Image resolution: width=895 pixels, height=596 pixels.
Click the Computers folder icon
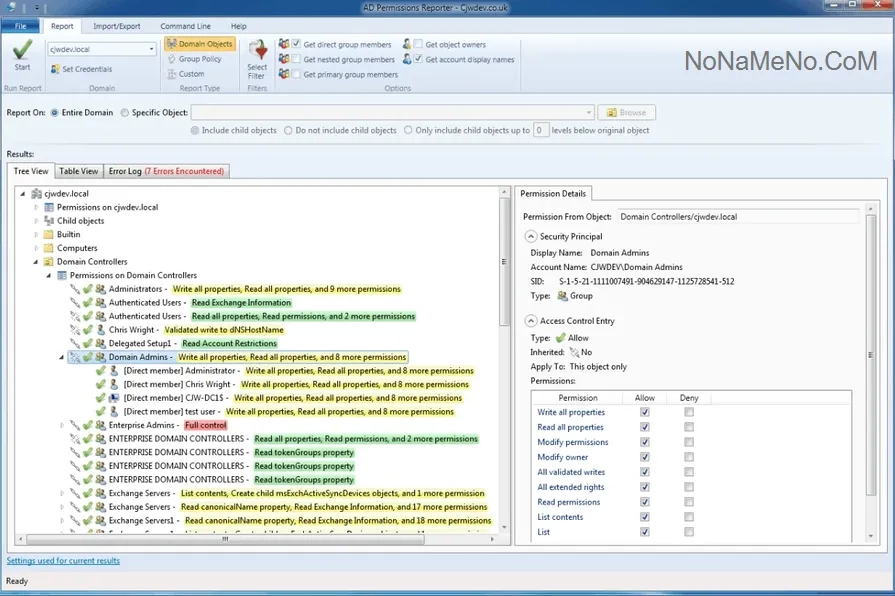pos(47,248)
